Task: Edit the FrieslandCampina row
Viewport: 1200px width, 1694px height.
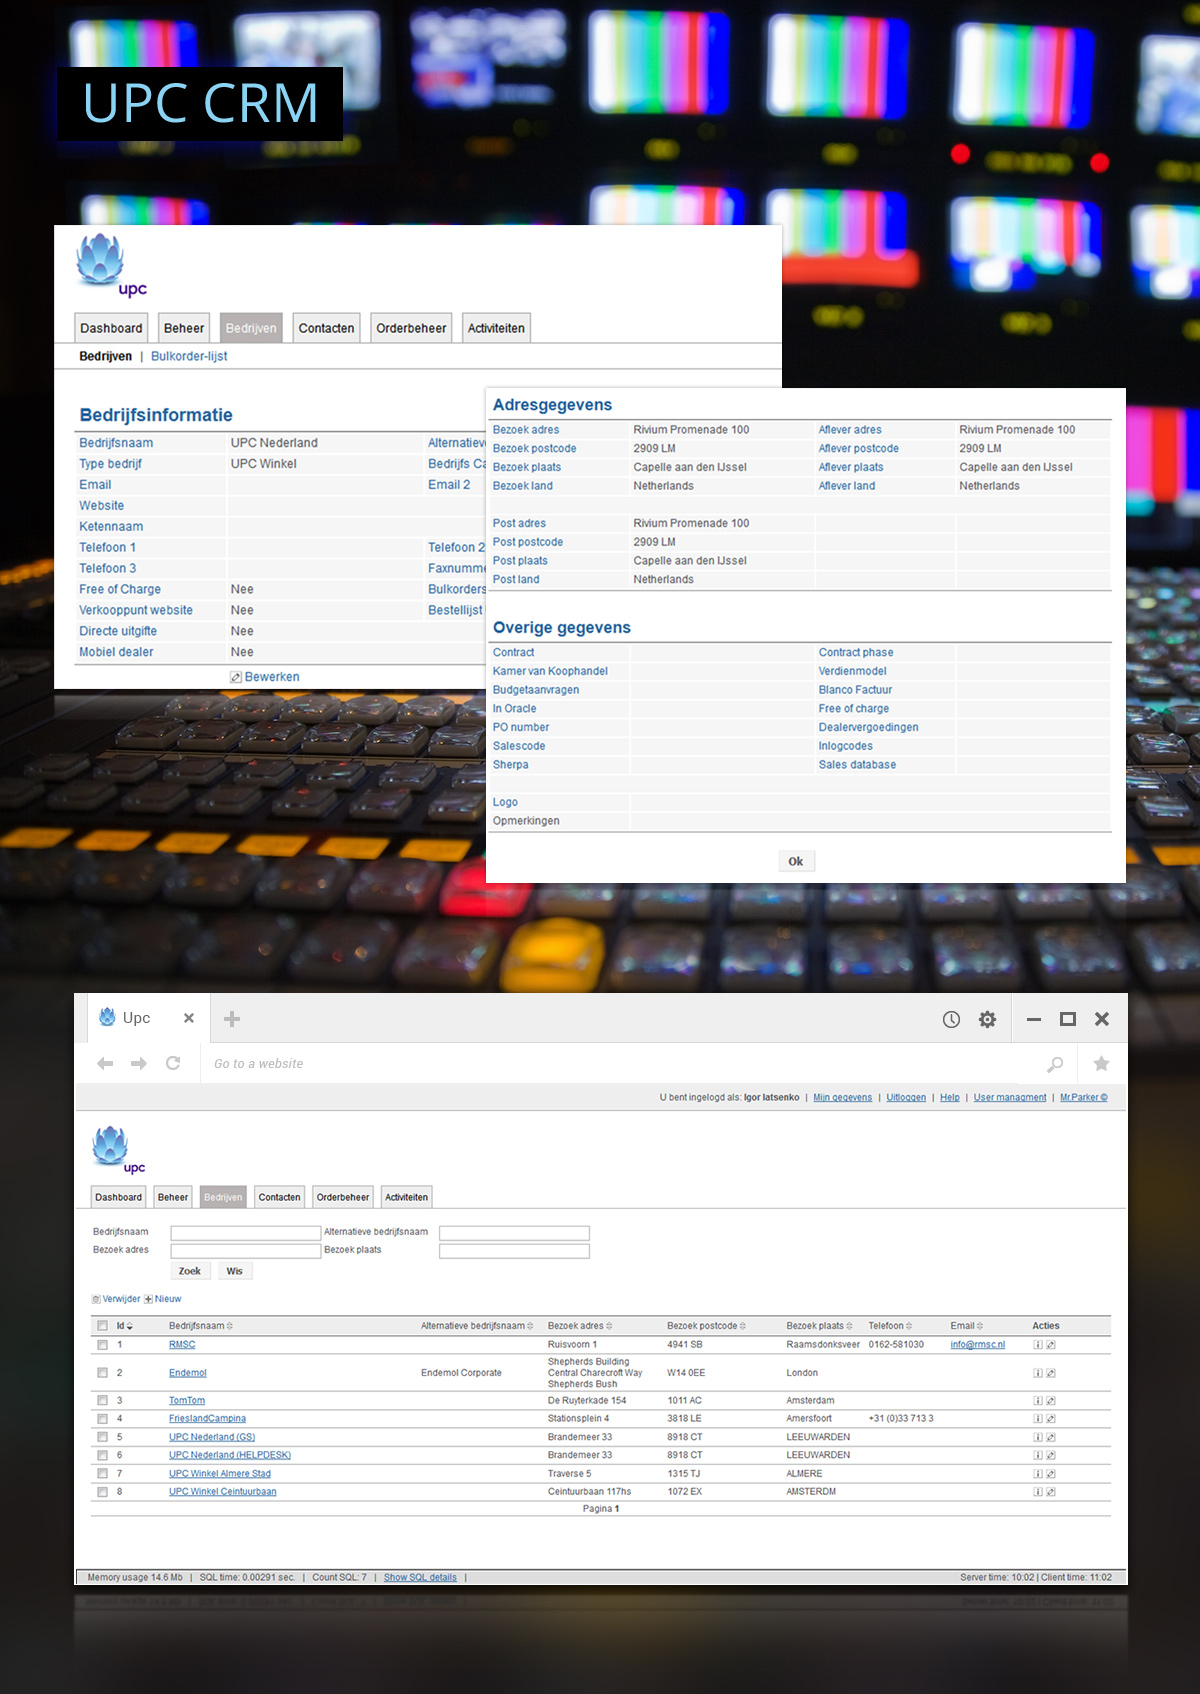Action: 1051,1419
